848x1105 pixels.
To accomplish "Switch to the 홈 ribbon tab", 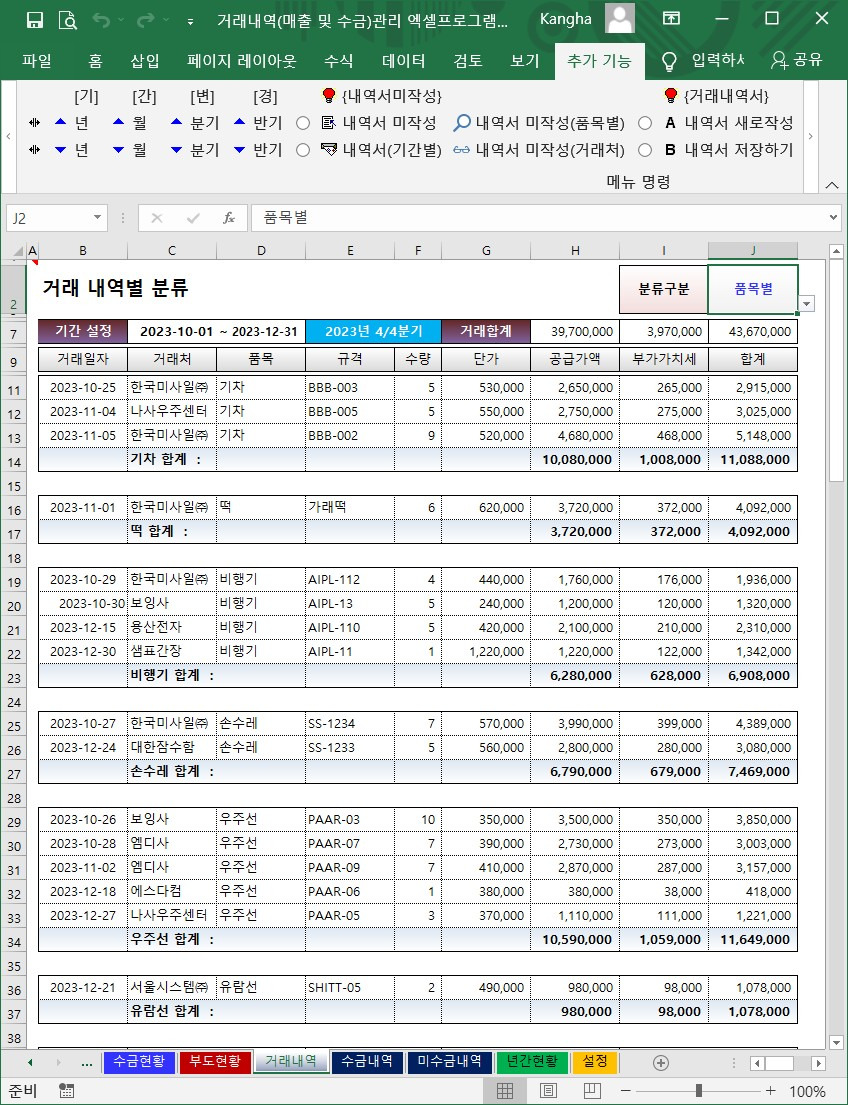I will click(95, 61).
